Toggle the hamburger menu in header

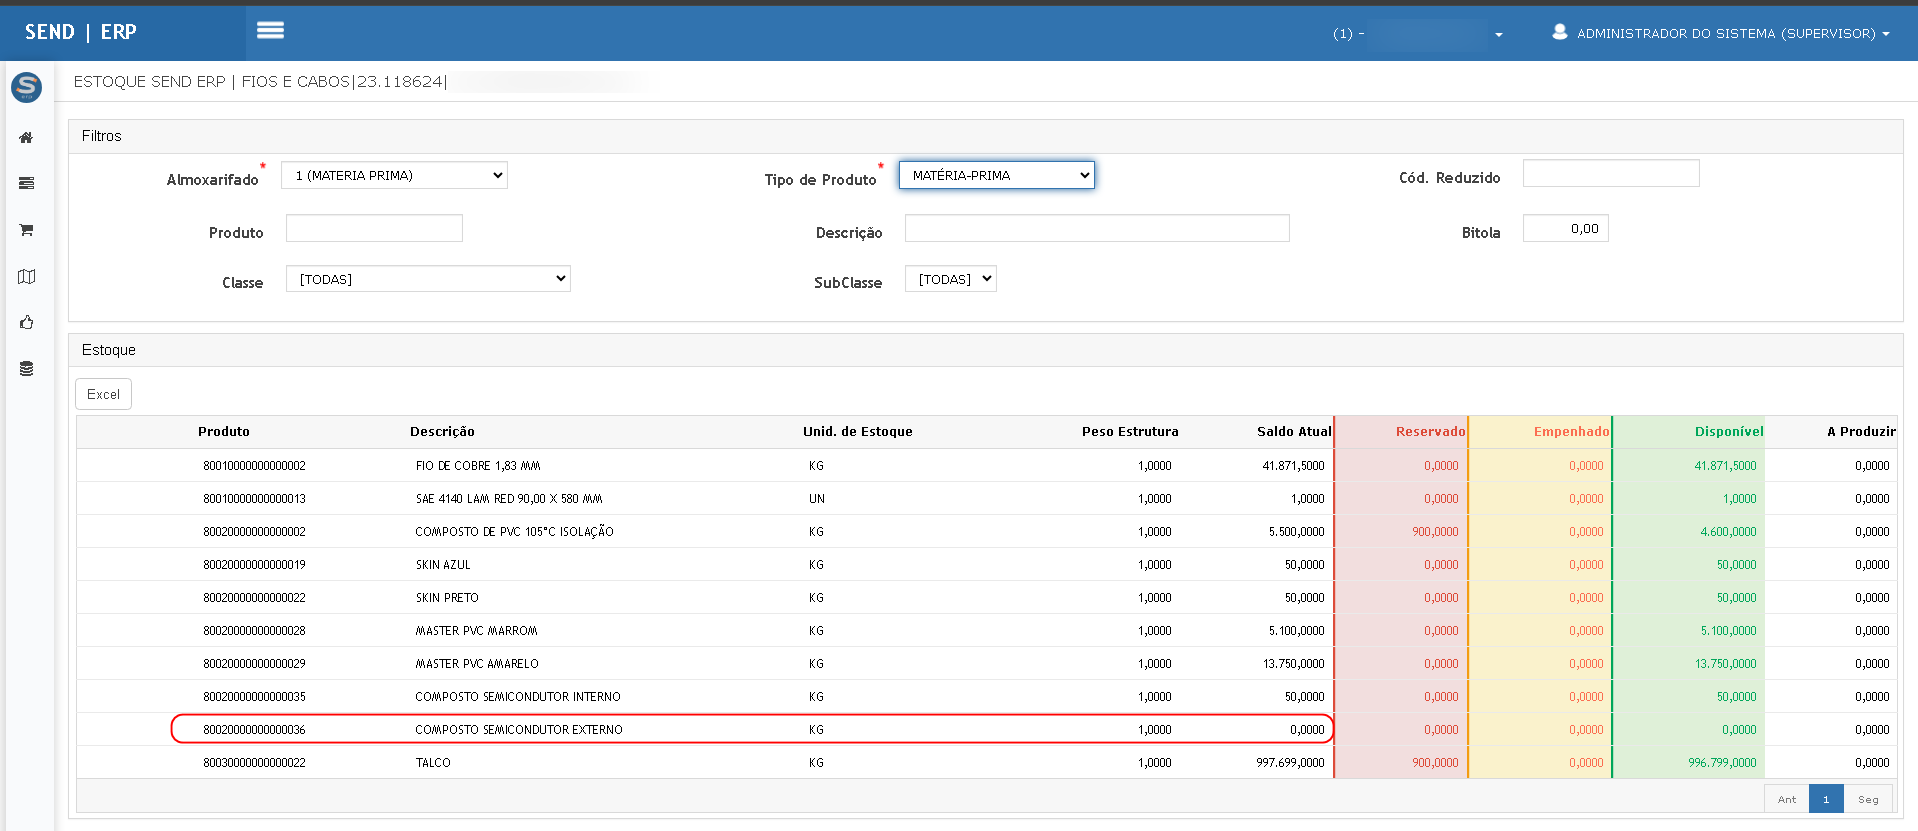tap(270, 31)
